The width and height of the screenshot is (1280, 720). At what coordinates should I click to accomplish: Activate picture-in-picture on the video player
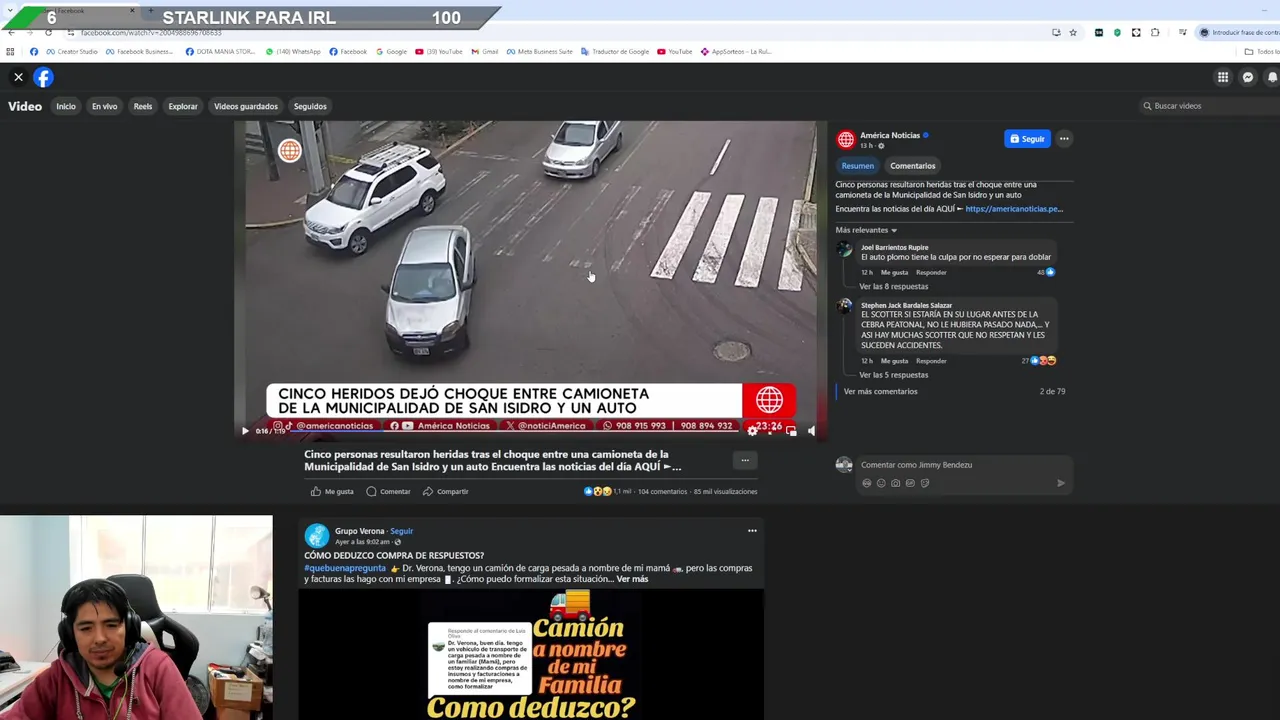[791, 431]
